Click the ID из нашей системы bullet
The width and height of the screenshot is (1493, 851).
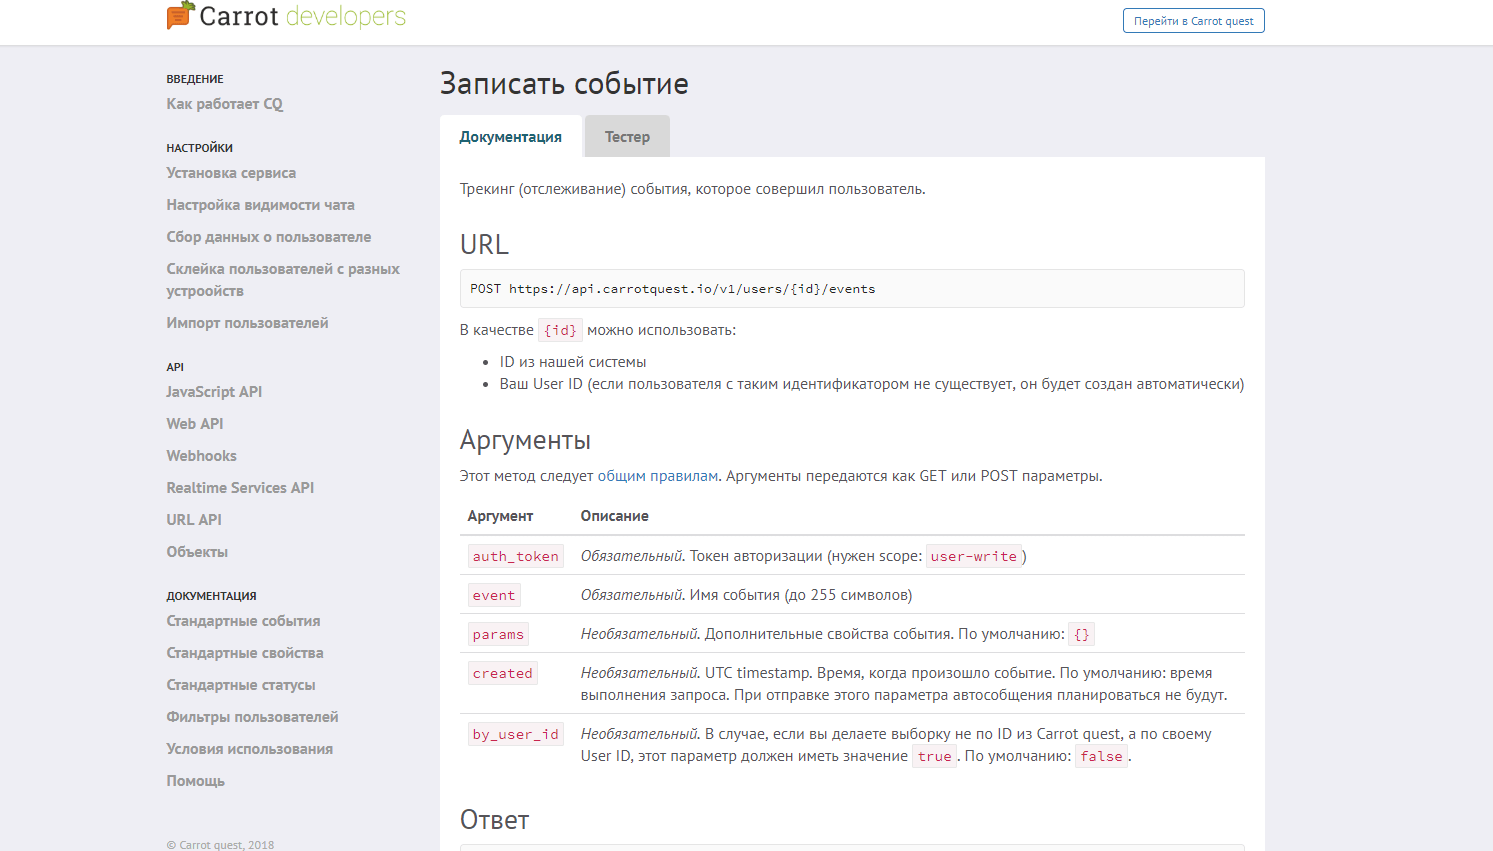pyautogui.click(x=573, y=362)
